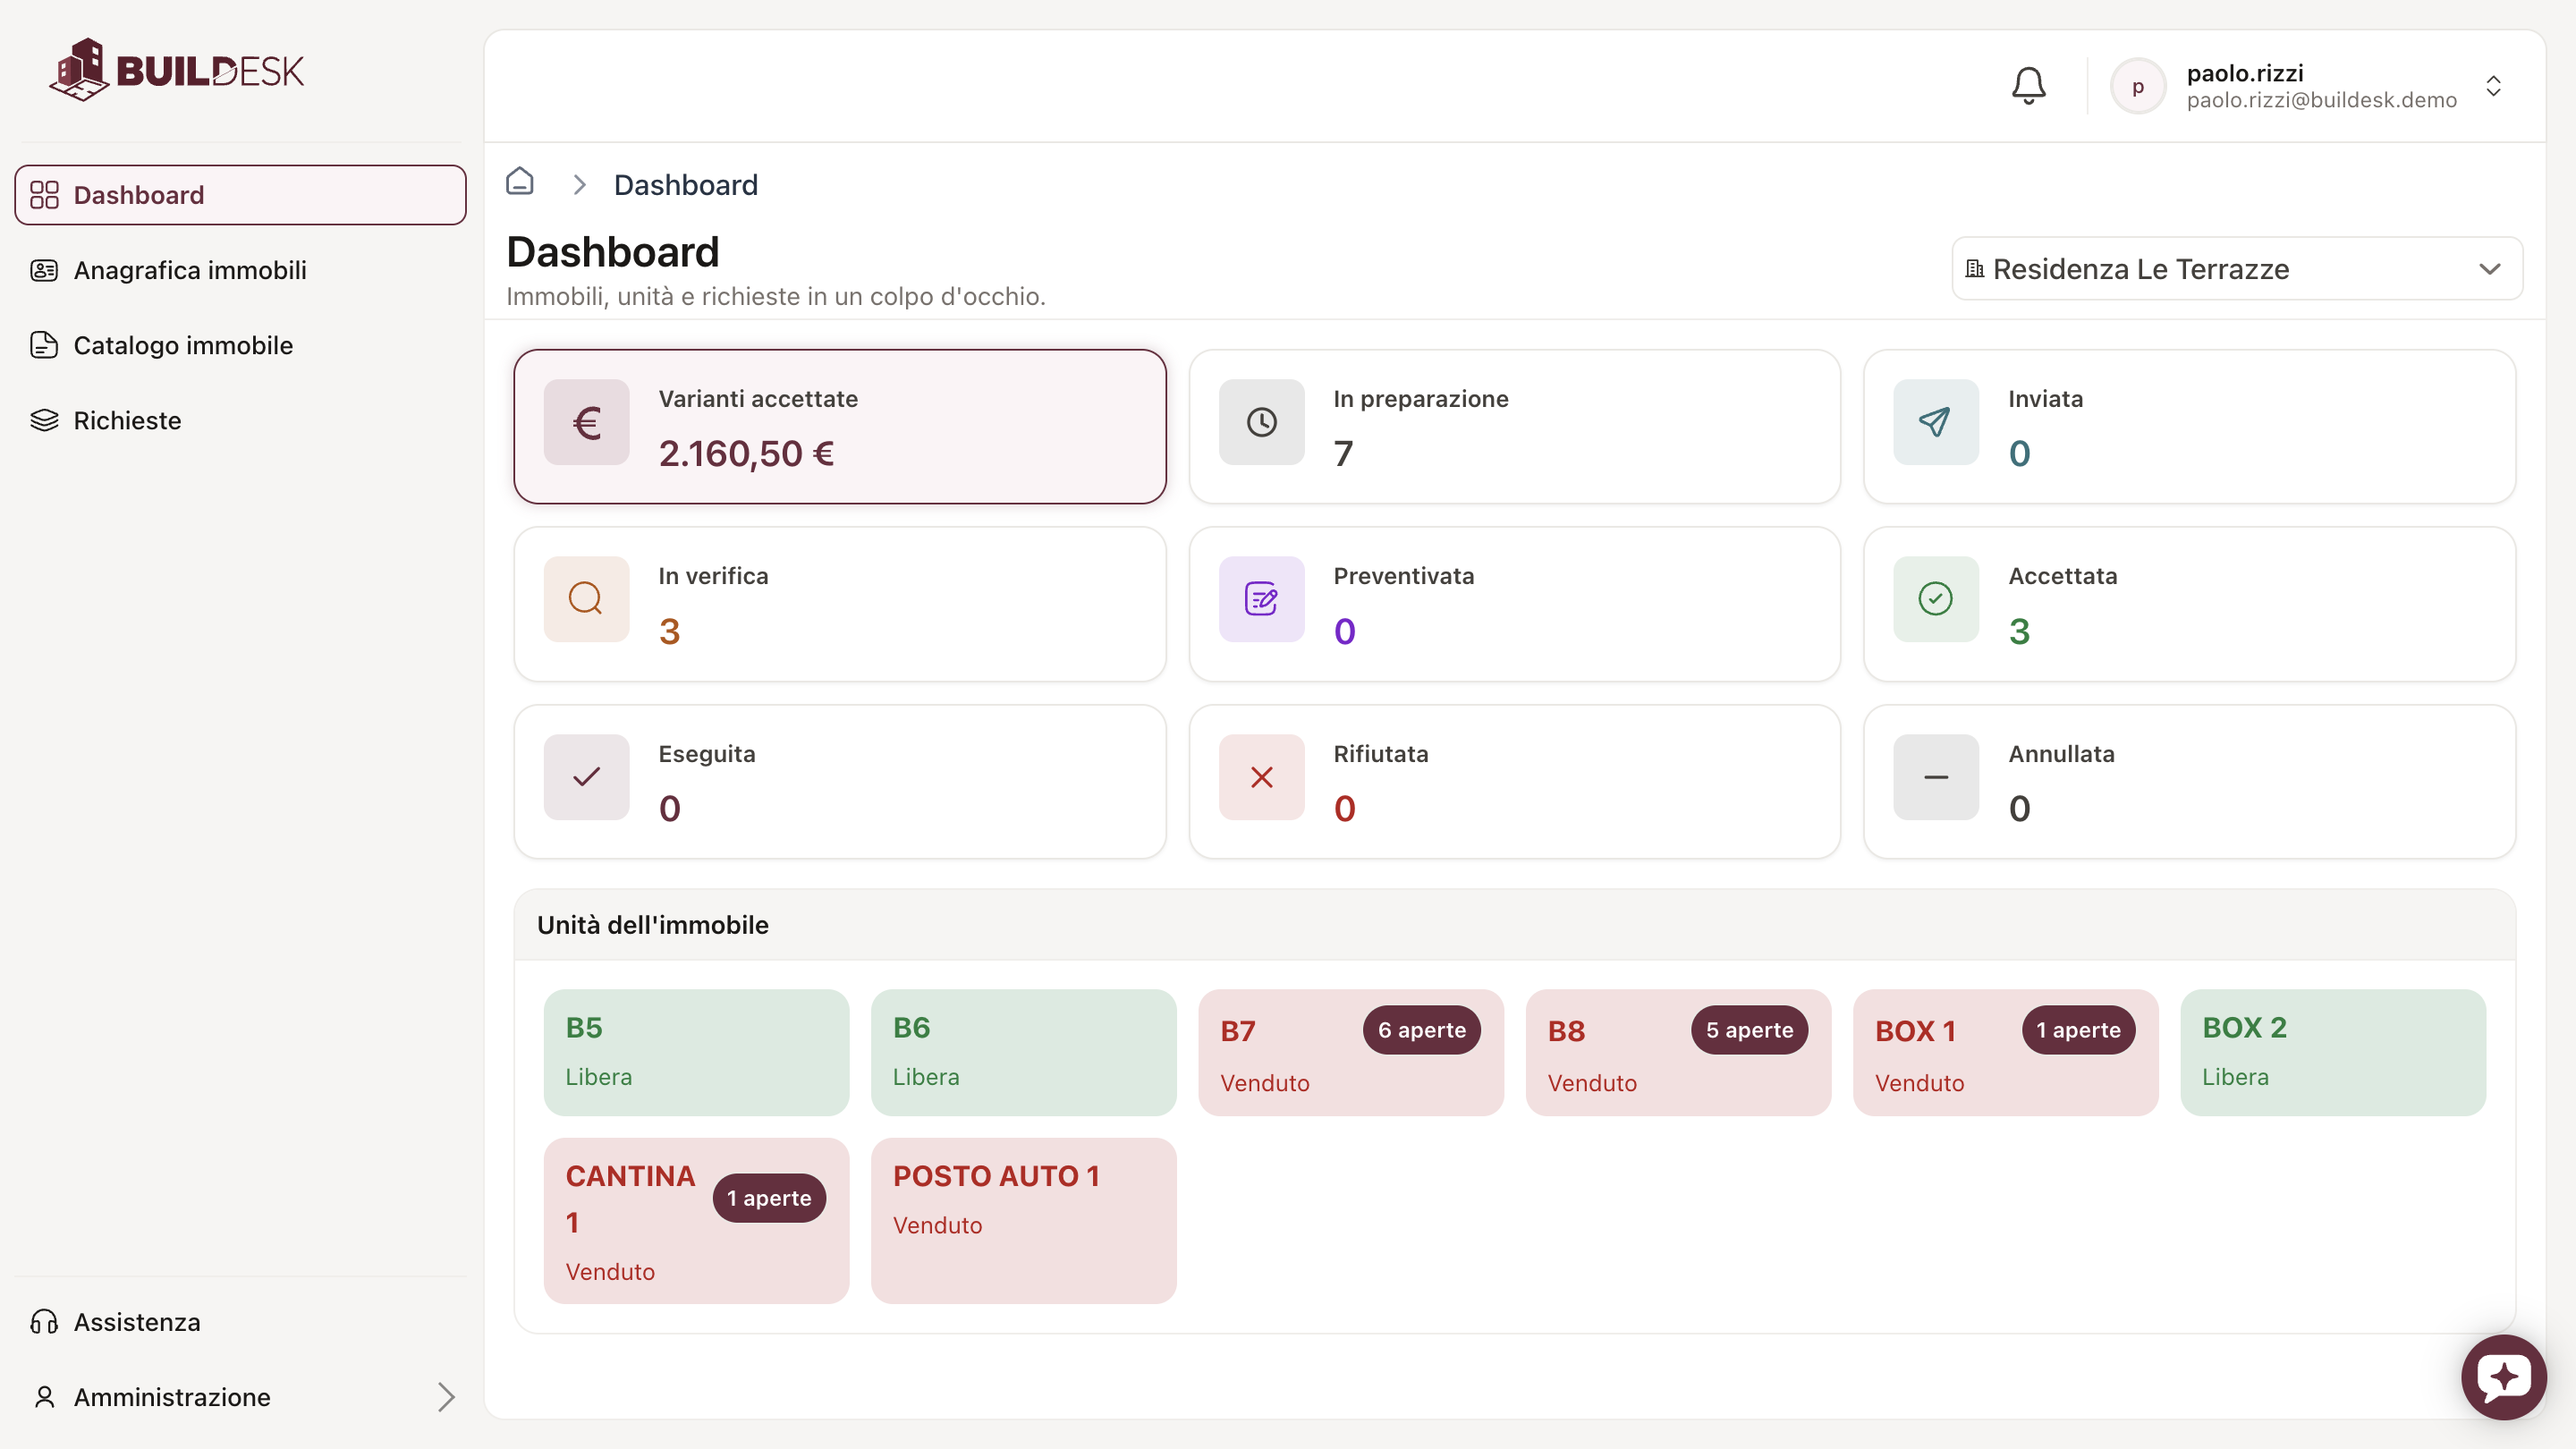Click the magnifier icon for In verifica
This screenshot has height=1449, width=2576.
pos(586,599)
